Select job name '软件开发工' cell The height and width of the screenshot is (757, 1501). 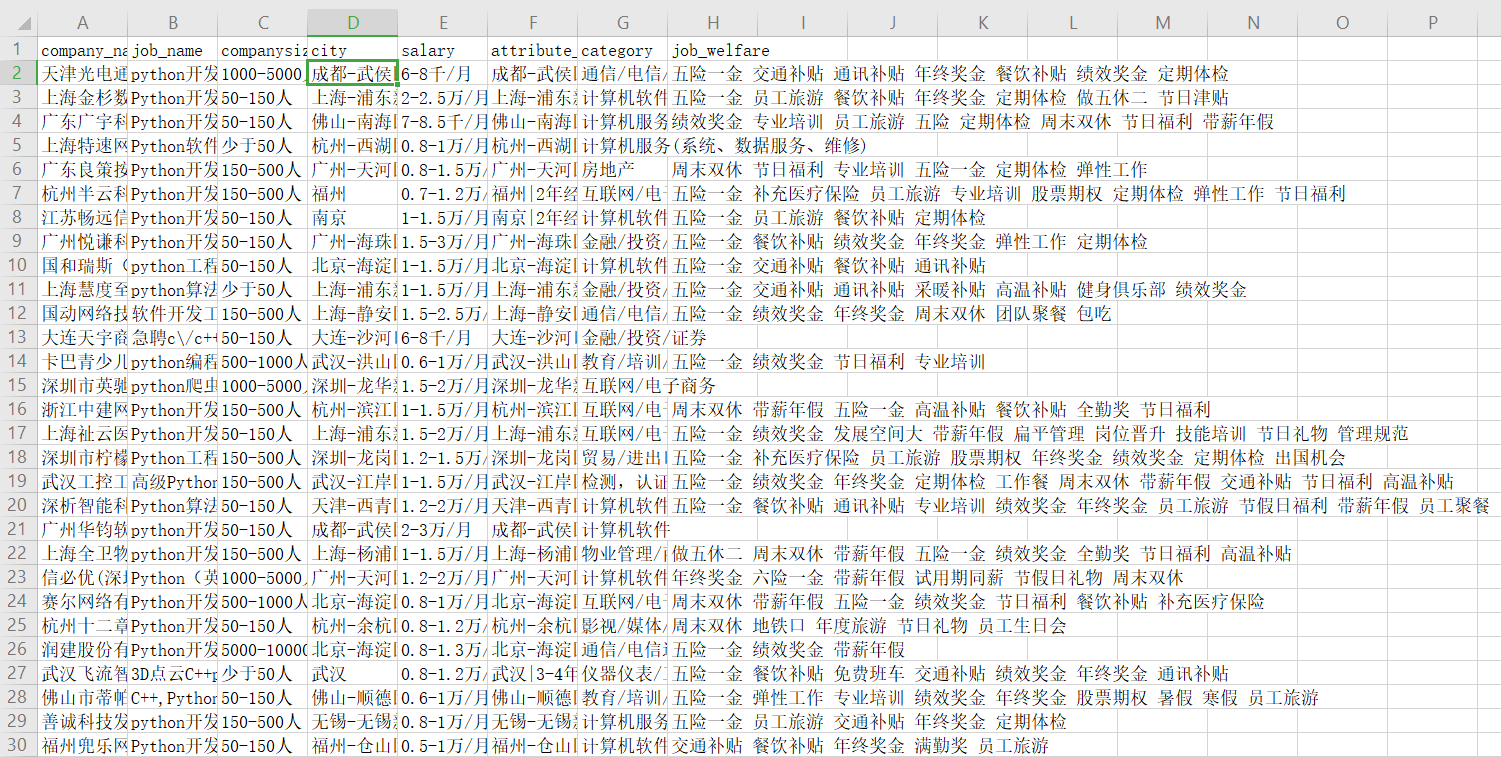point(173,314)
